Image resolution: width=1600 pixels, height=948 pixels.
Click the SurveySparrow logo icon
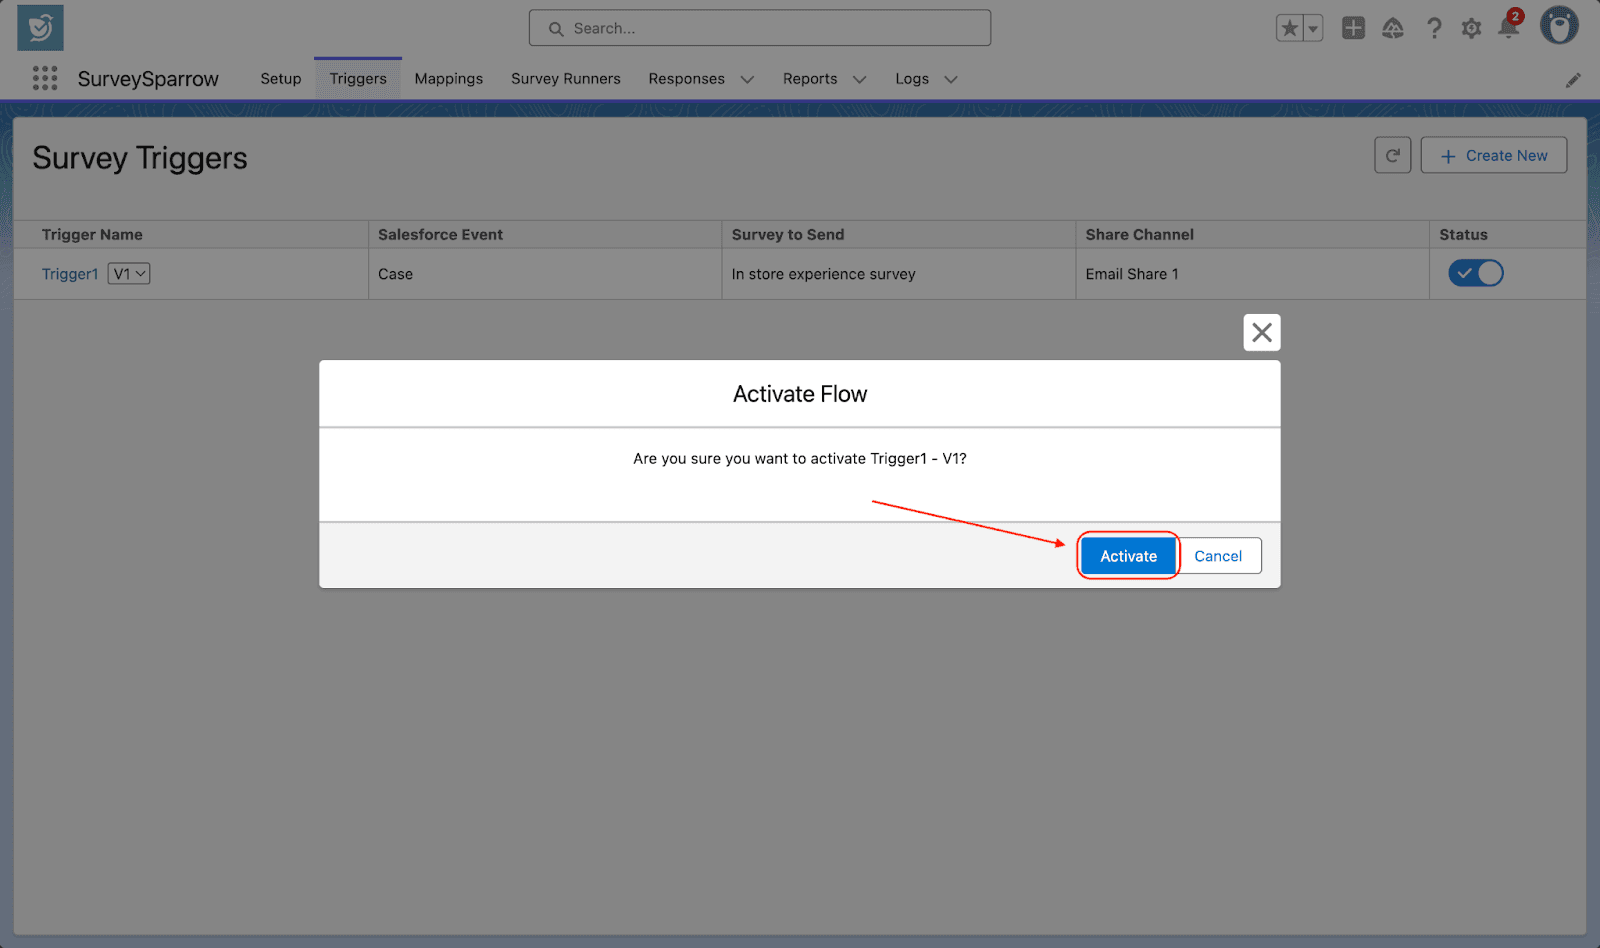[x=40, y=28]
